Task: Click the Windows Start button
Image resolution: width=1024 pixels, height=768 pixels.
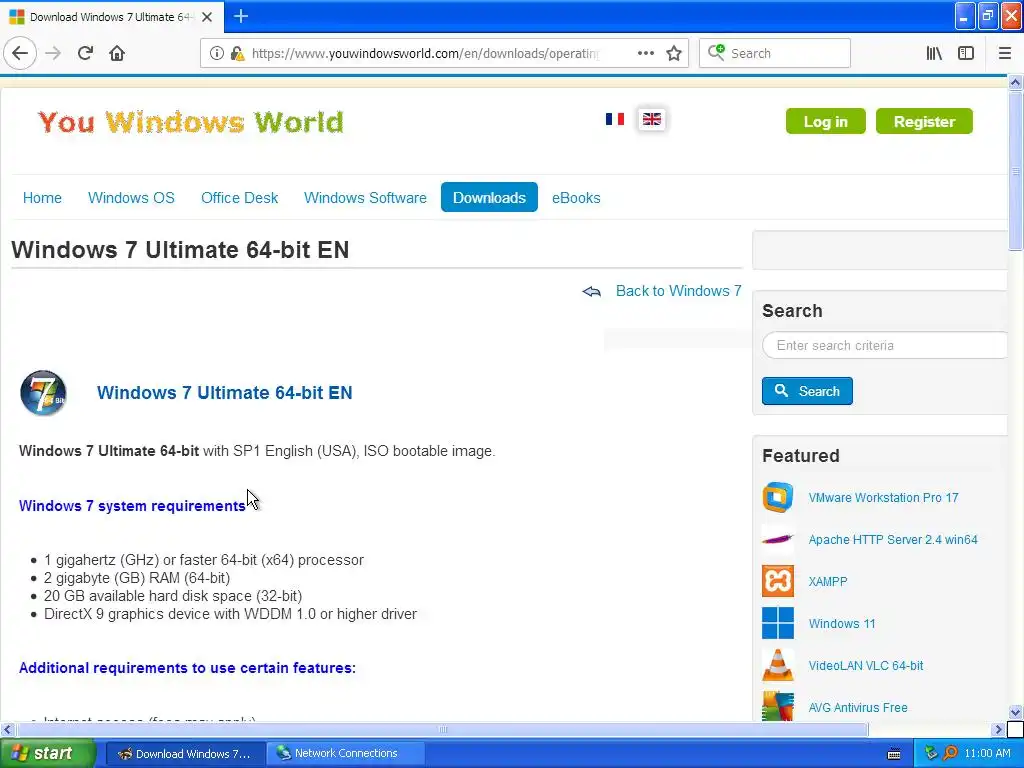Action: coord(47,753)
